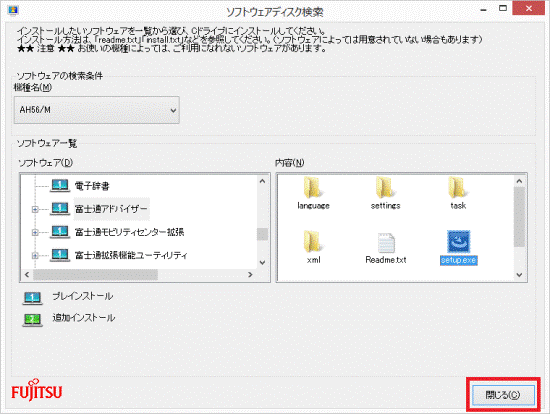Screen dimensions: 550x414
Task: Click the 閉じる(C) button
Action: (x=503, y=395)
